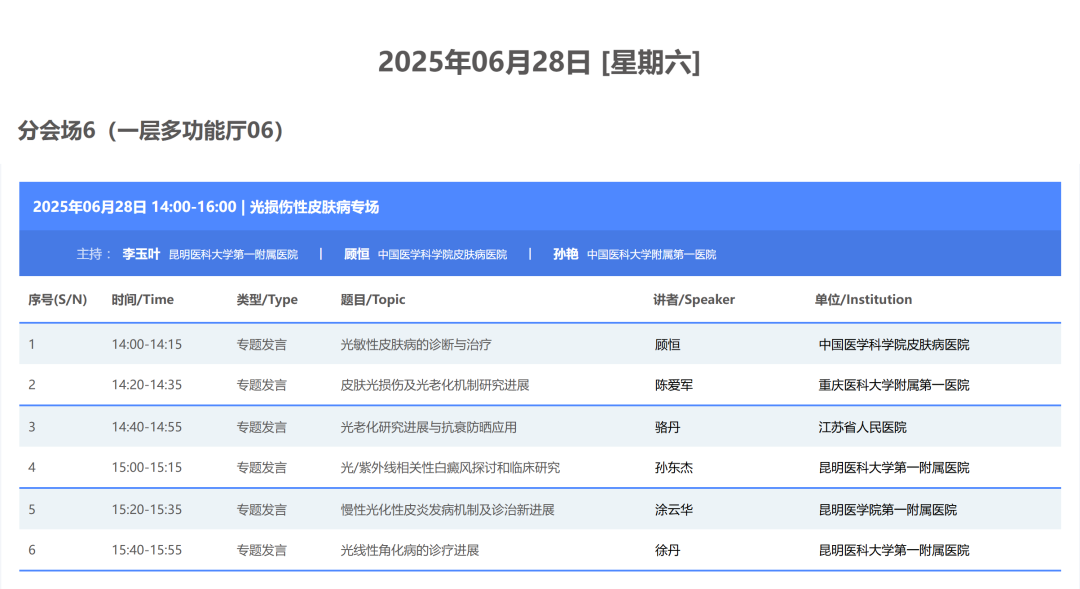The image size is (1080, 589).
Task: Click the 专题发言 type label in row 4
Action: (261, 467)
